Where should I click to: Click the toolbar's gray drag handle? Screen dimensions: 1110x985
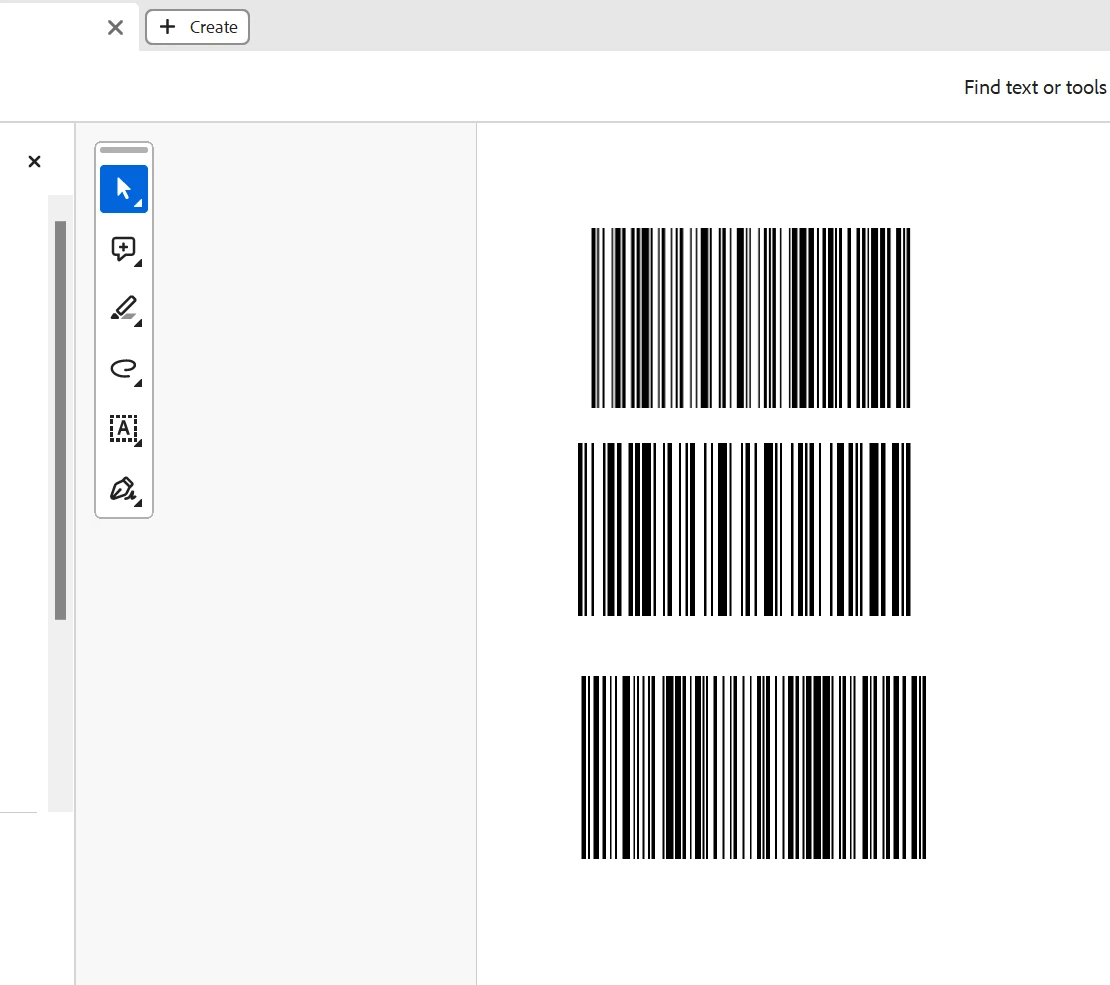point(124,150)
